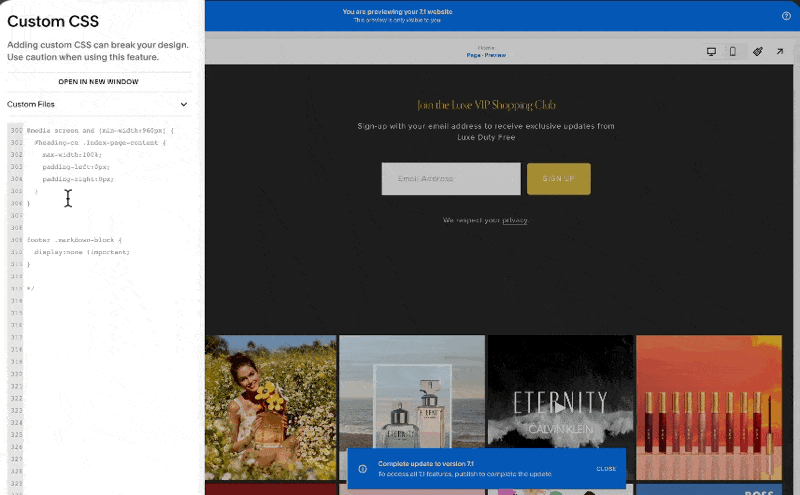Click the Custom CSS panel title
This screenshot has height=495, width=800.
tap(53, 21)
